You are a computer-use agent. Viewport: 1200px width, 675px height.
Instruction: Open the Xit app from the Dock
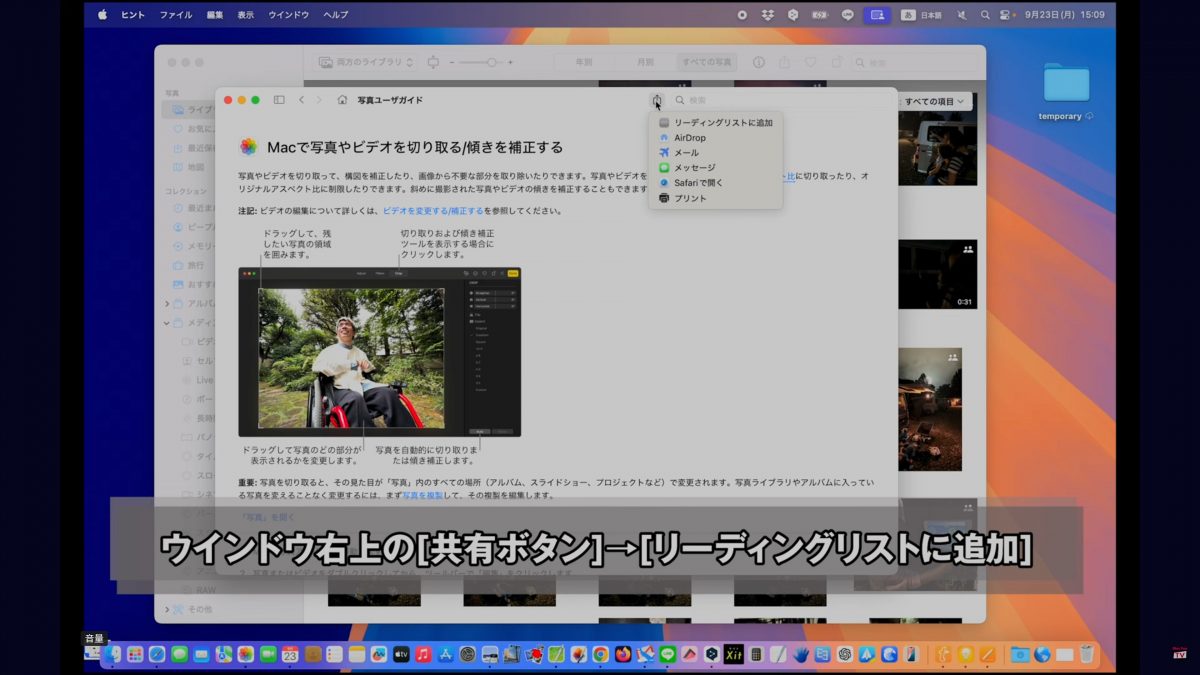733,654
